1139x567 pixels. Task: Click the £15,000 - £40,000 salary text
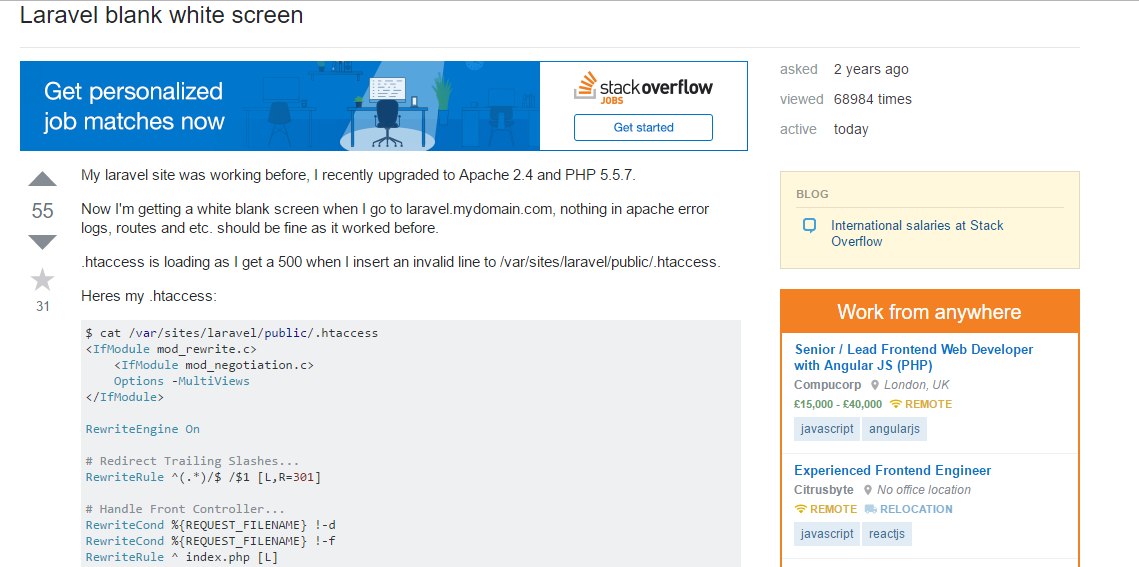[x=838, y=404]
